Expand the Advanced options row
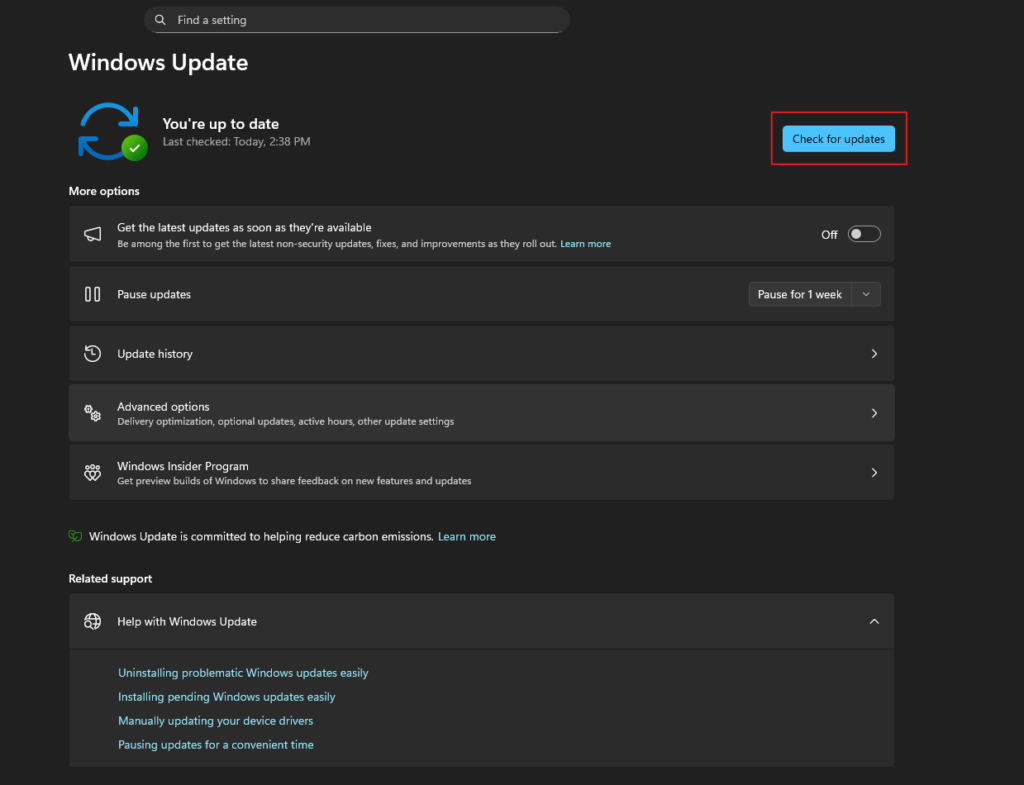This screenshot has width=1024, height=785. coord(480,412)
